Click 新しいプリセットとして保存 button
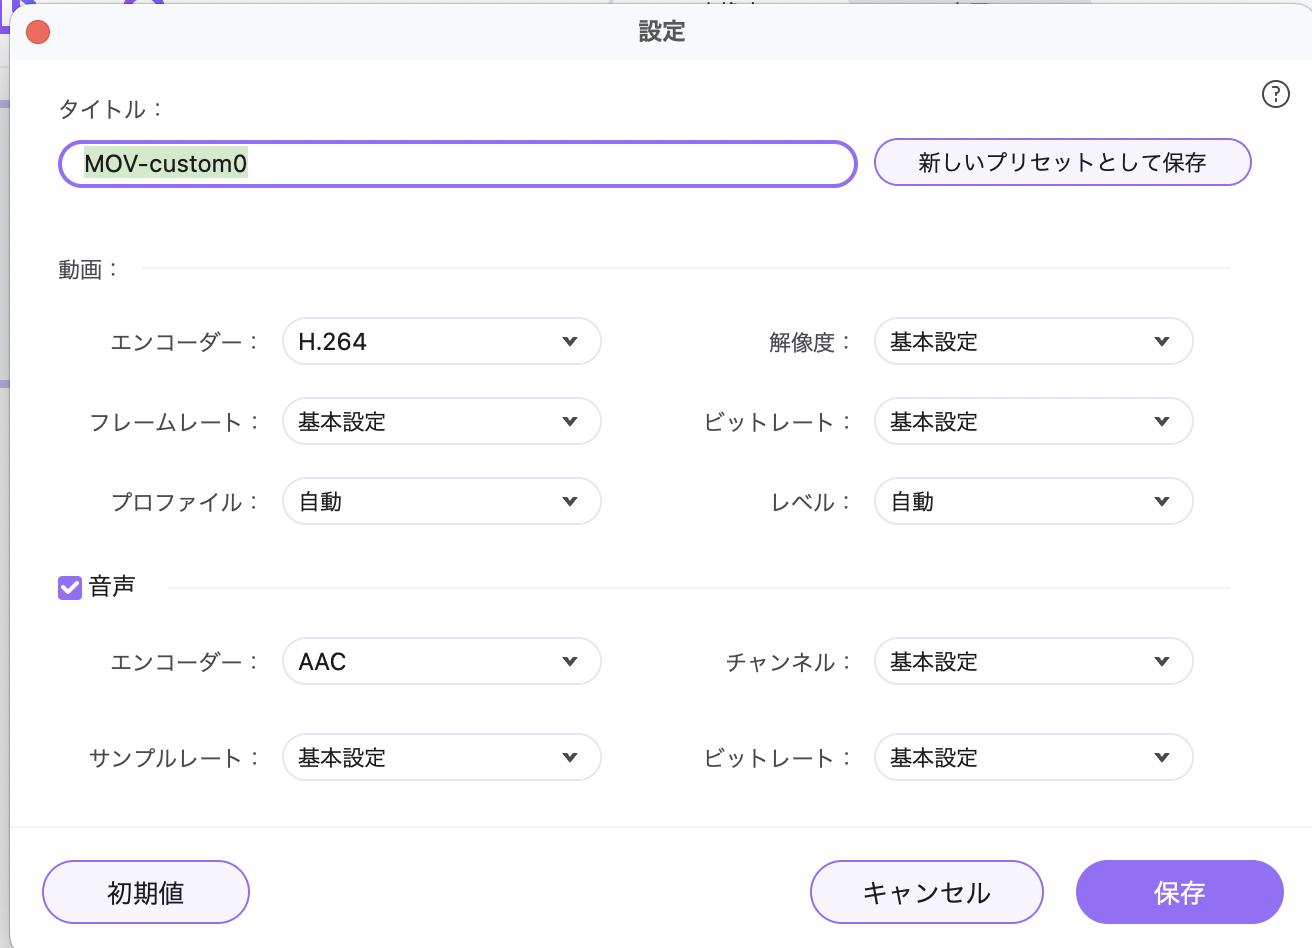This screenshot has width=1312, height=948. point(1063,162)
